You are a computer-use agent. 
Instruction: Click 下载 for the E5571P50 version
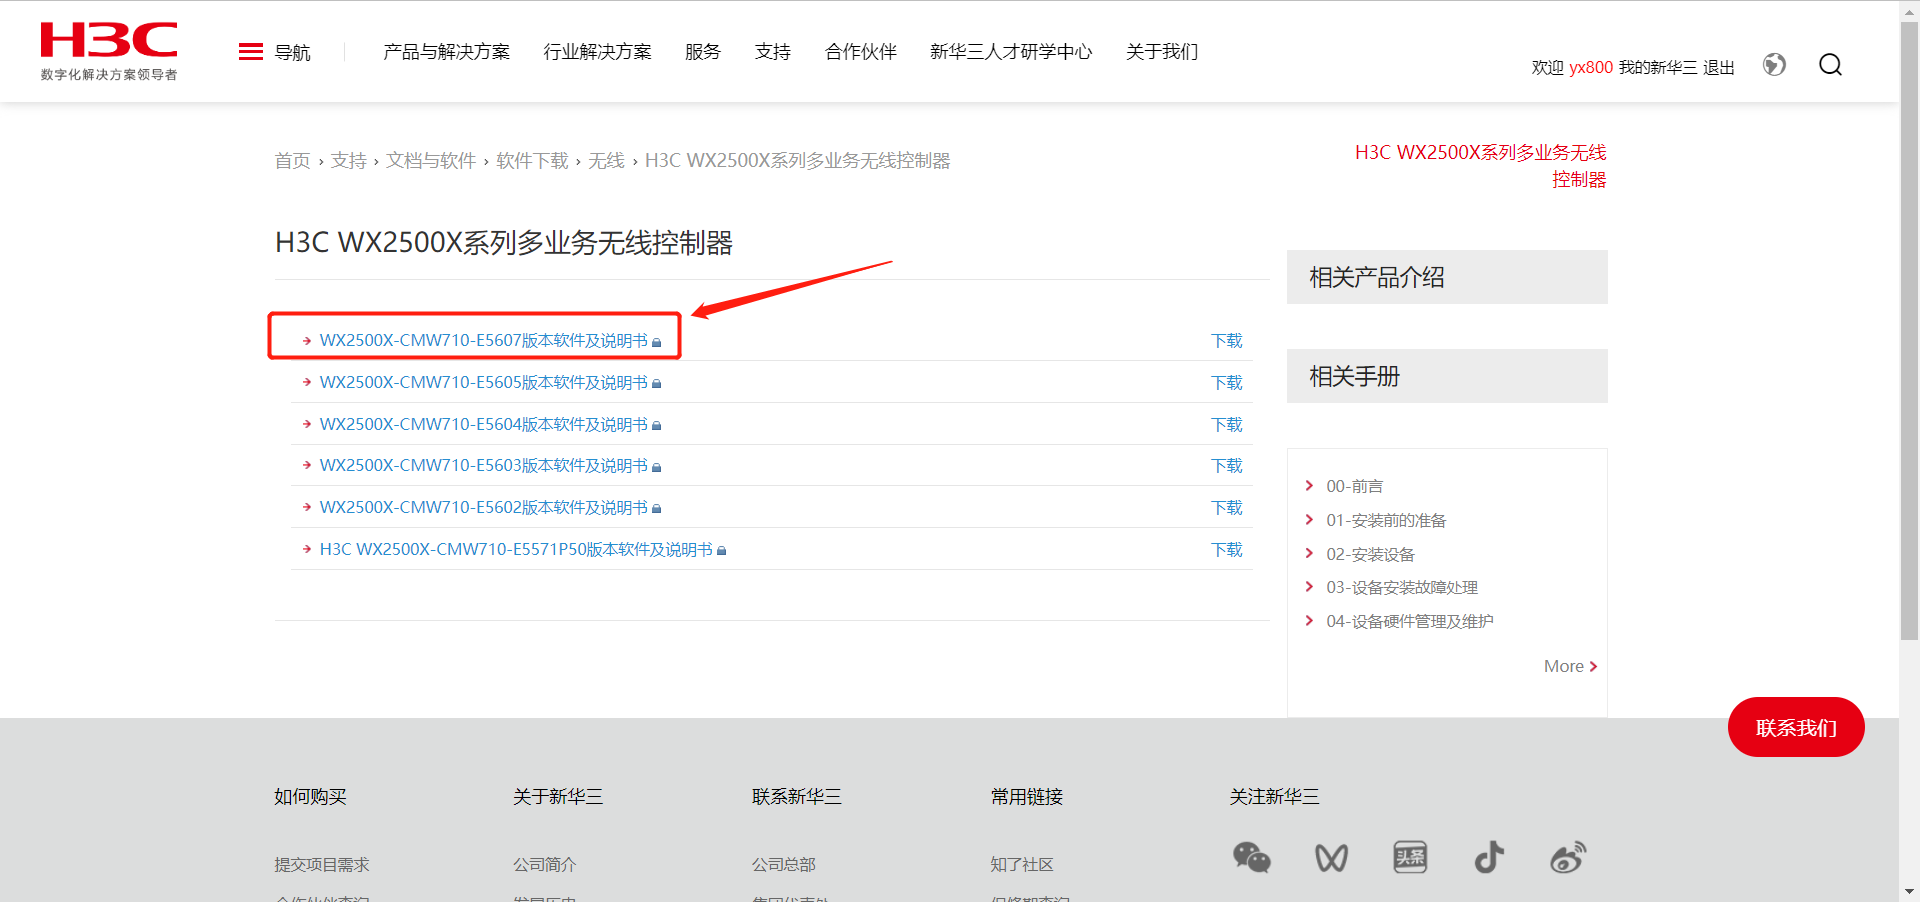point(1227,550)
